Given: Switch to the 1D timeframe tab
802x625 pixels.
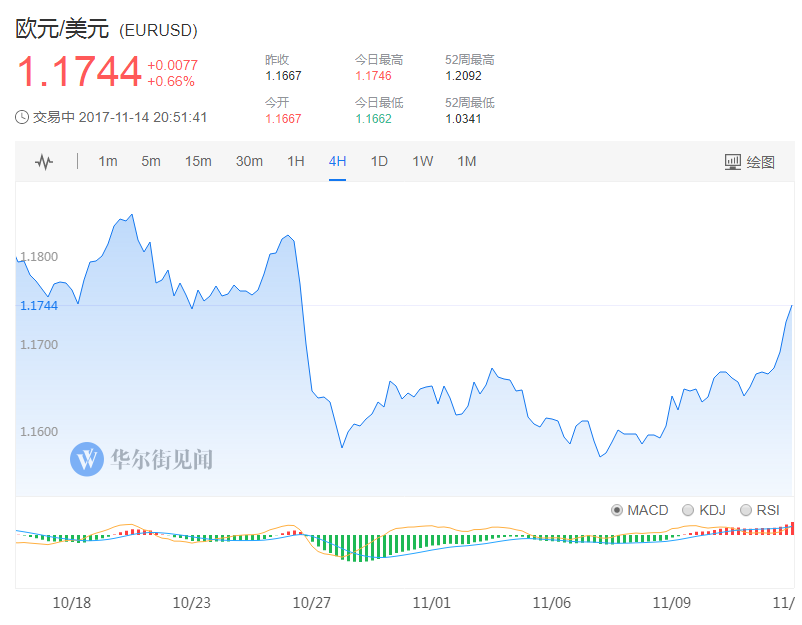Looking at the screenshot, I should [379, 162].
